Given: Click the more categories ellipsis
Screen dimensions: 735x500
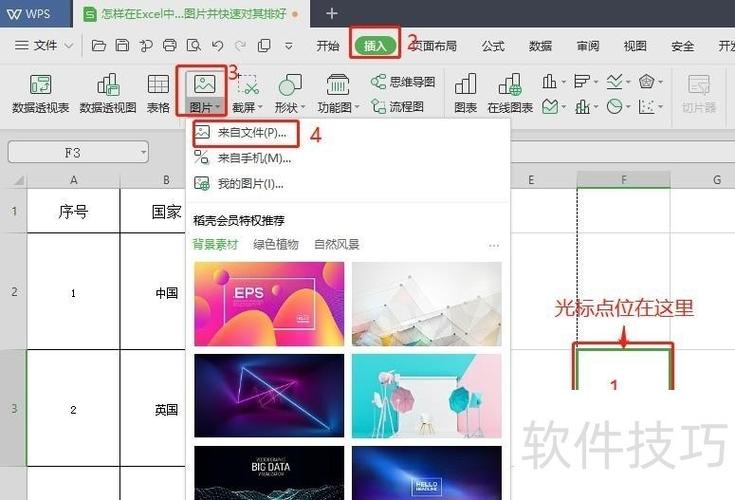Looking at the screenshot, I should [x=494, y=245].
